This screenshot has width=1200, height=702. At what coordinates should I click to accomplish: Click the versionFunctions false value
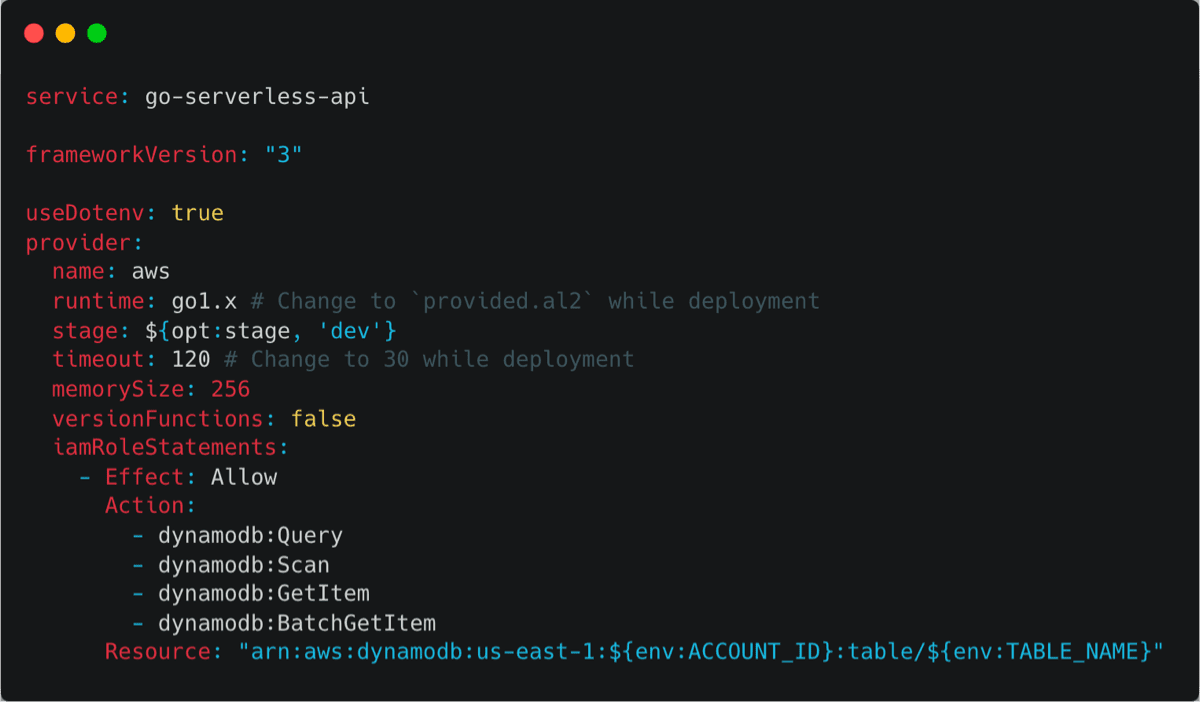click(x=323, y=418)
